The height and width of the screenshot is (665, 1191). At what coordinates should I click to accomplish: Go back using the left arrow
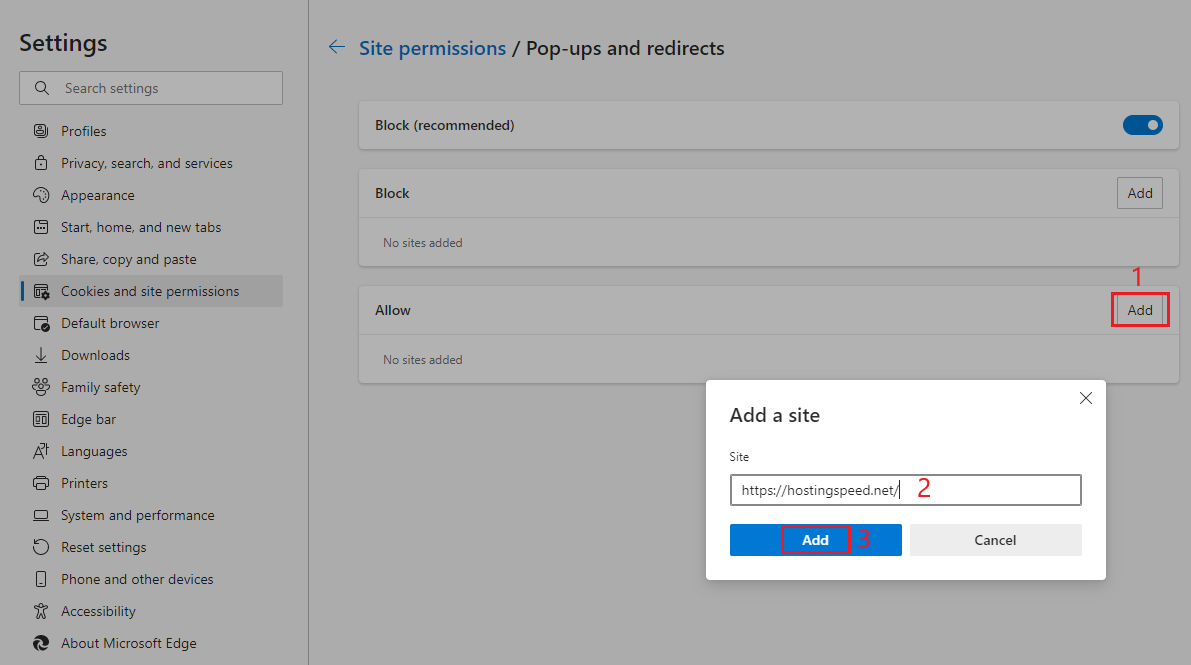click(337, 47)
